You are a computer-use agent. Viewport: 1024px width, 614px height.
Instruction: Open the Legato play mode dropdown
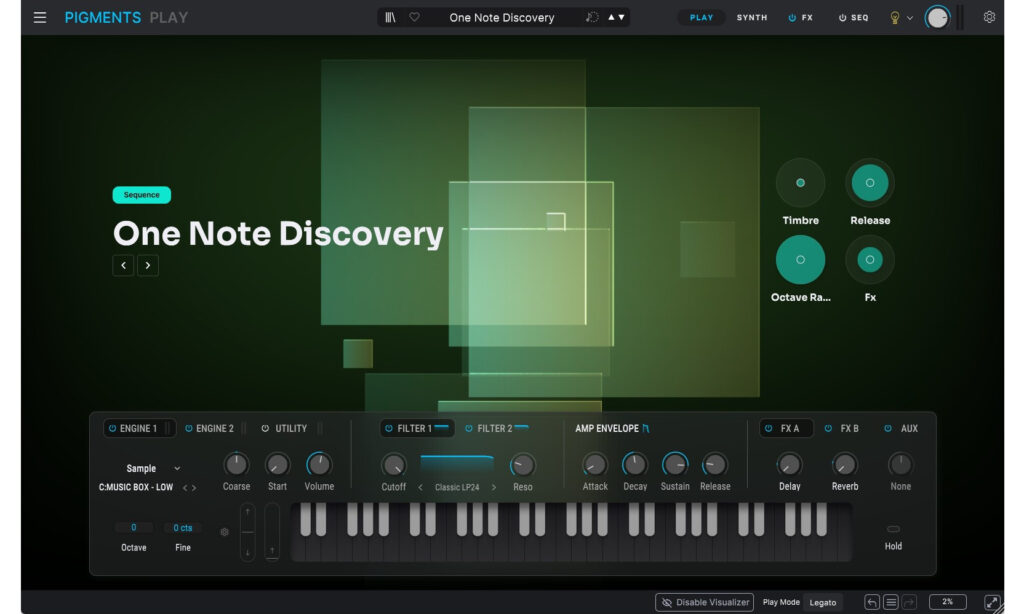(823, 602)
